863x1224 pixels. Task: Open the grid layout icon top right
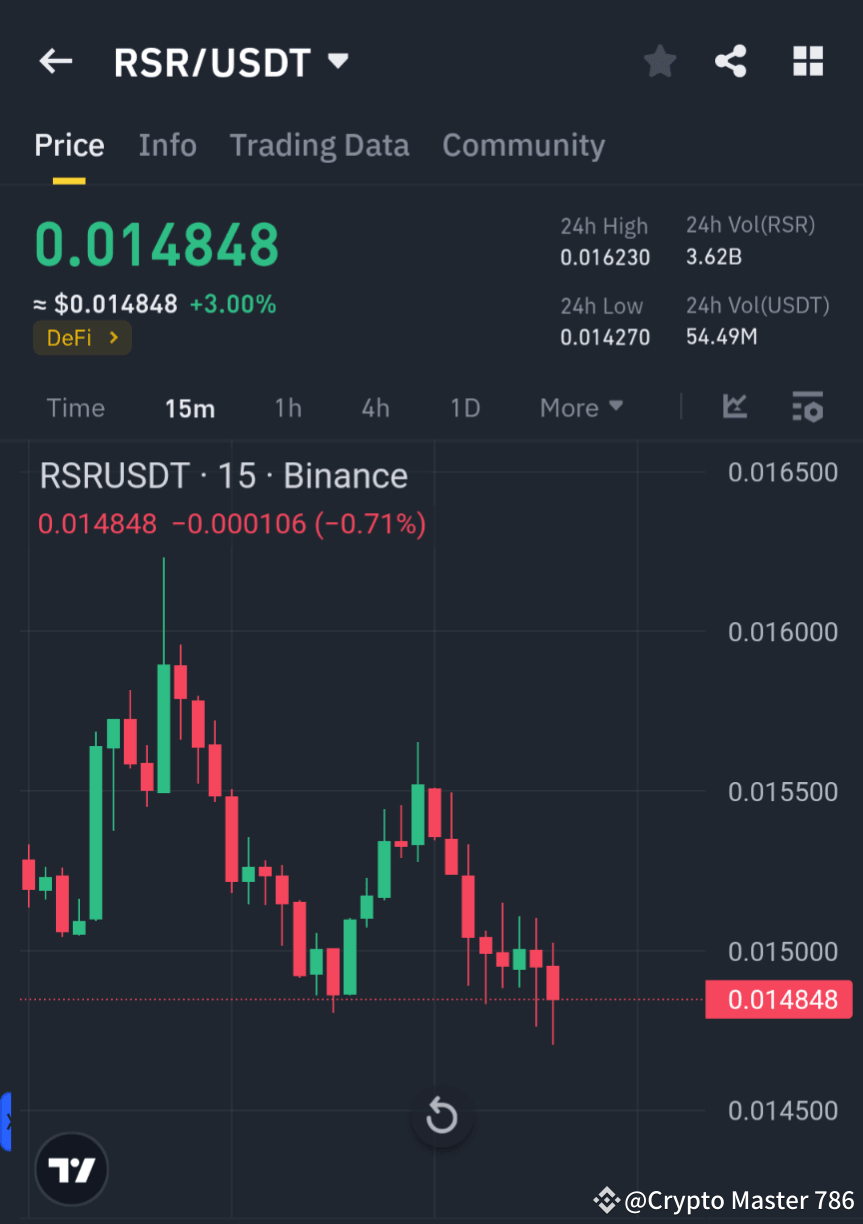click(x=807, y=61)
